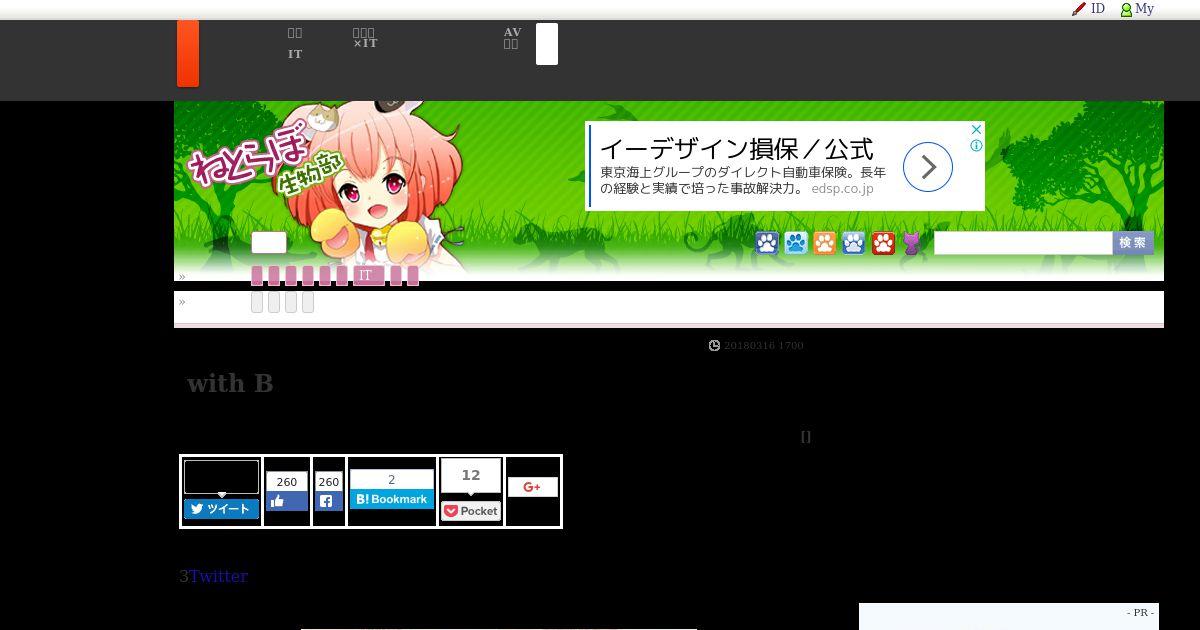
Task: Click the Facebook thumbs-up like button
Action: [287, 501]
